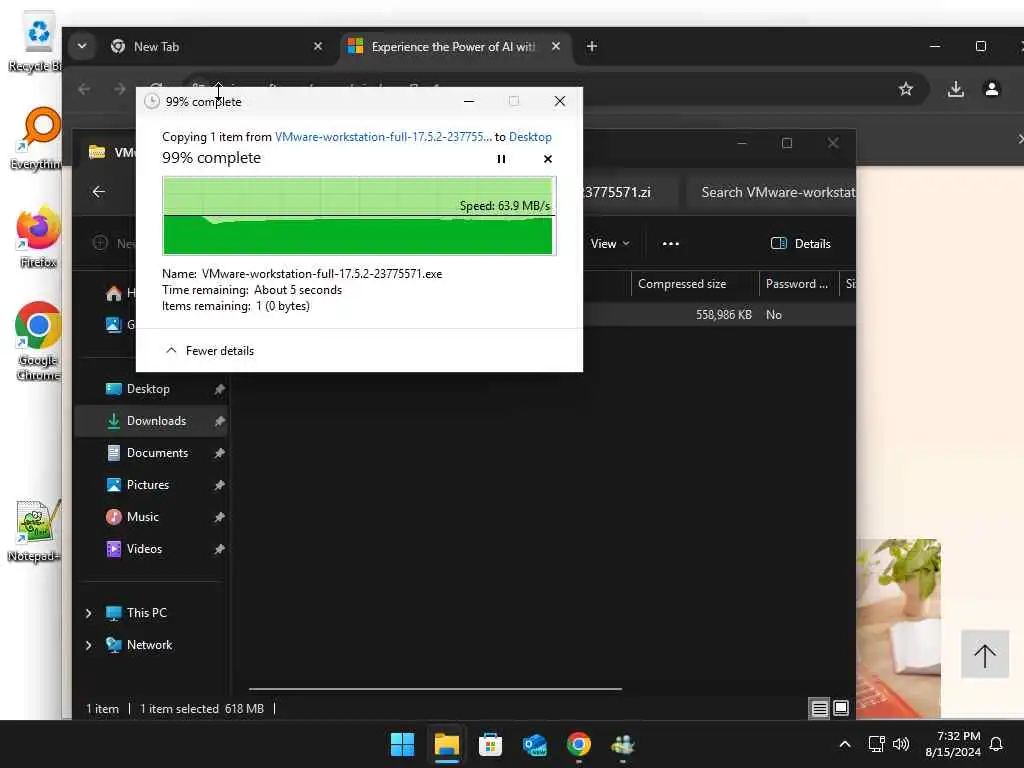Close the New Tab browser tab

(317, 46)
